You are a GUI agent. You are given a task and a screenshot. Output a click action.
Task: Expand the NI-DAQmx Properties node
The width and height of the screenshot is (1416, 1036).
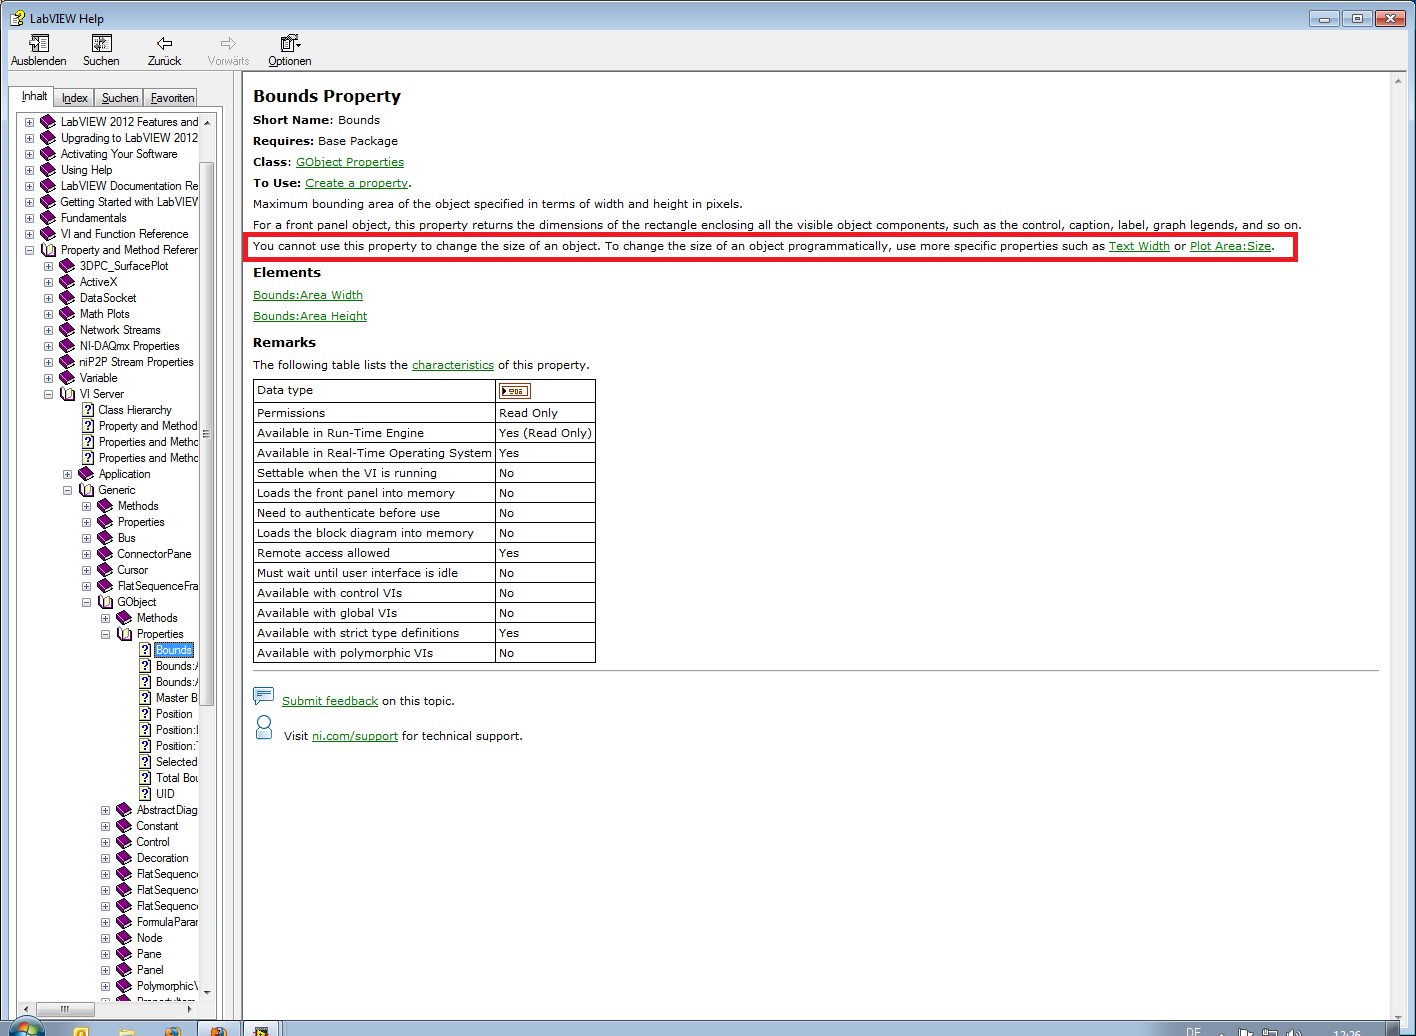[48, 346]
